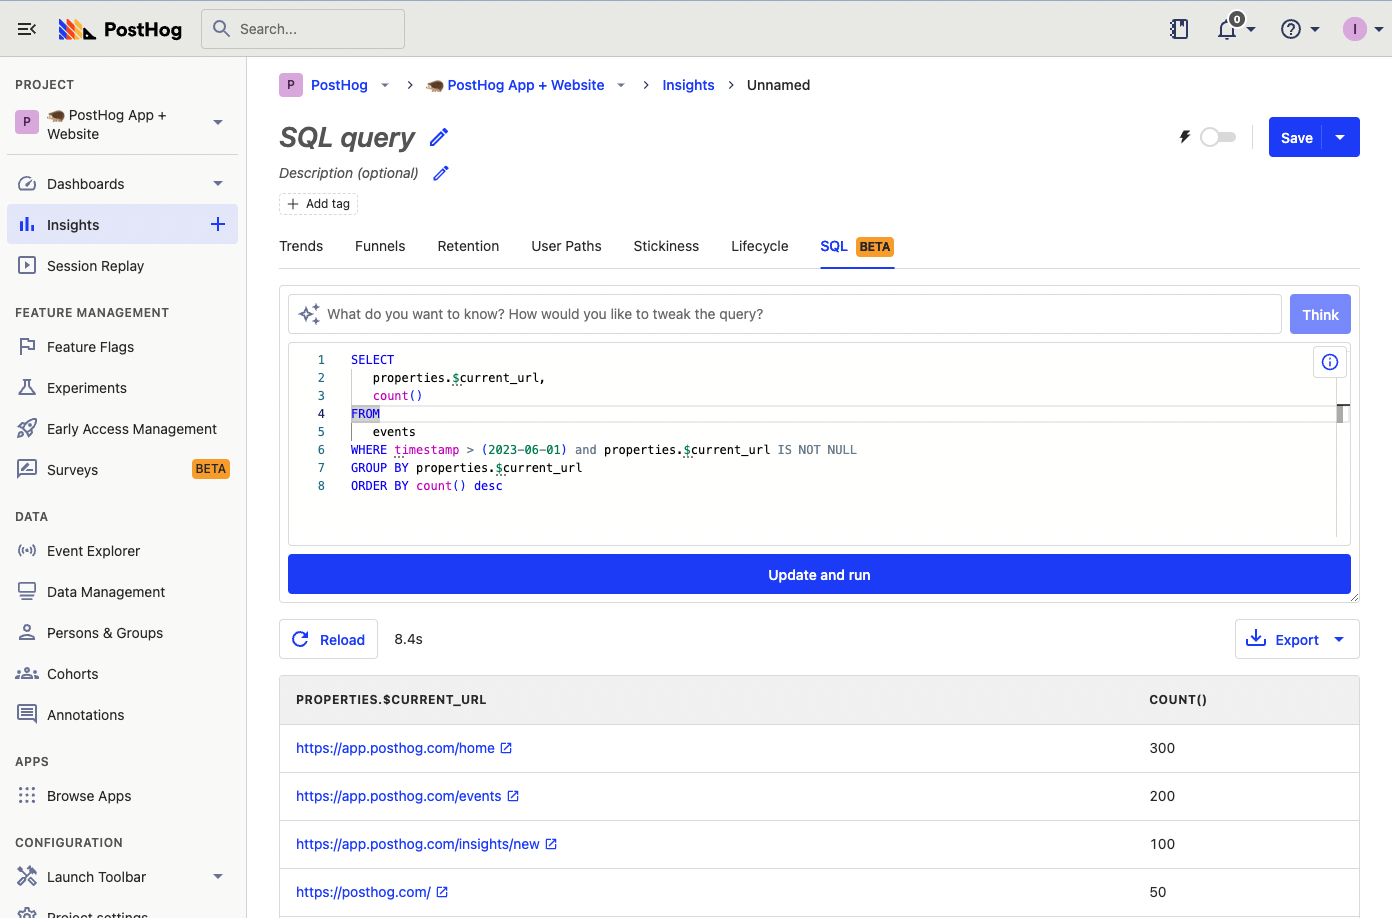Switch to the Retention tab
1392x918 pixels.
pyautogui.click(x=468, y=246)
